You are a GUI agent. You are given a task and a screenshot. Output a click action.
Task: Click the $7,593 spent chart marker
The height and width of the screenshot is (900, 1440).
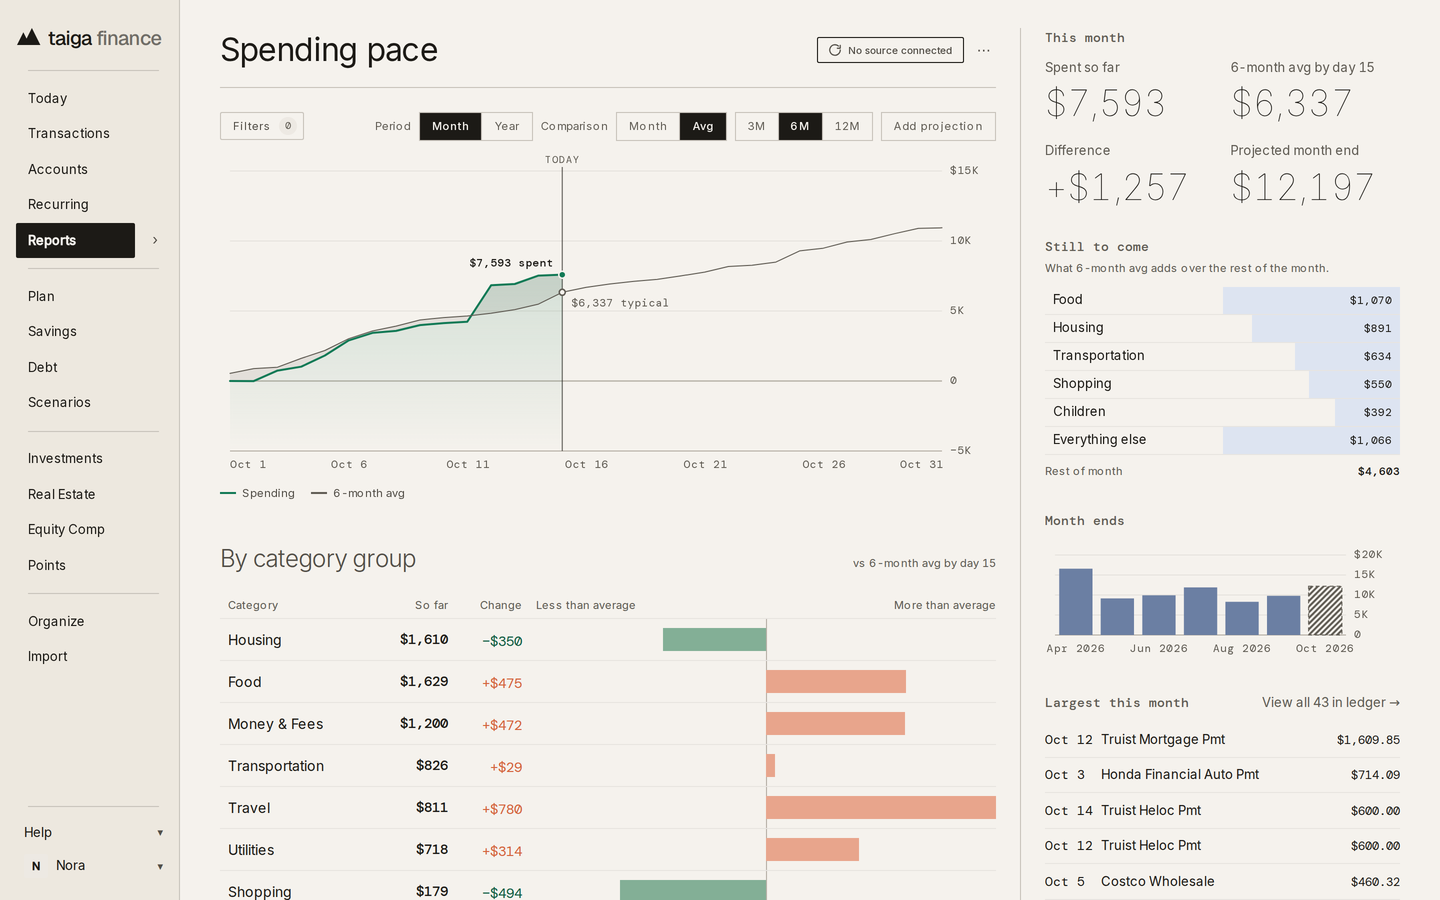click(x=562, y=274)
